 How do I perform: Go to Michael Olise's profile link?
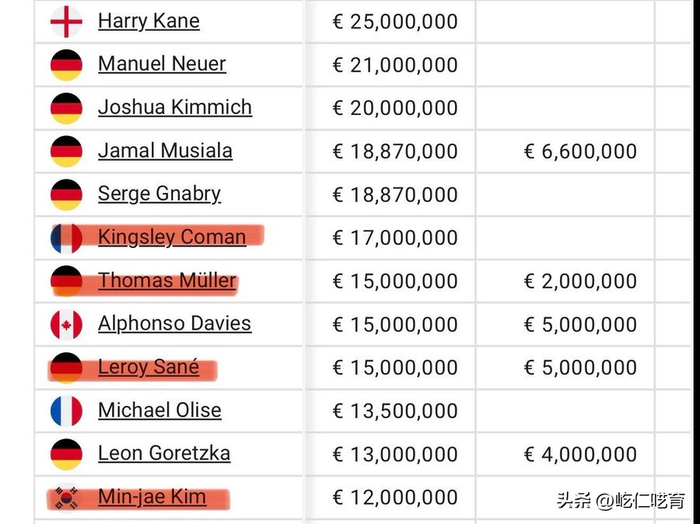(x=159, y=410)
